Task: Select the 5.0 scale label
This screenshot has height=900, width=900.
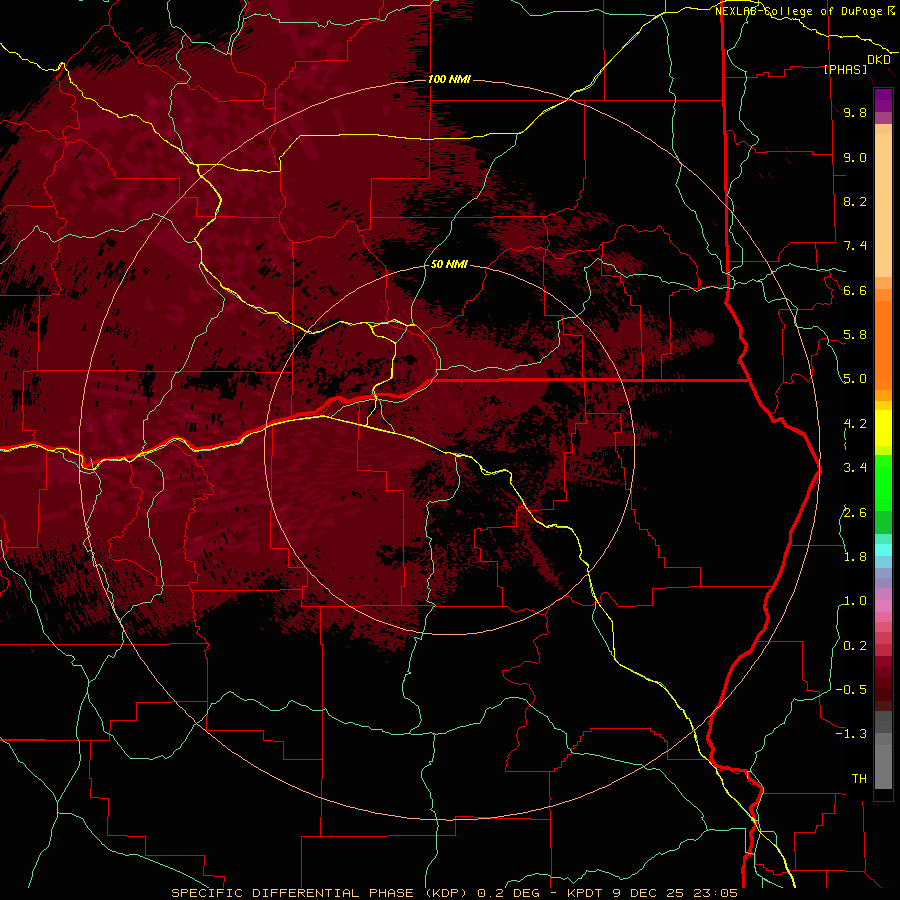Action: pyautogui.click(x=855, y=379)
